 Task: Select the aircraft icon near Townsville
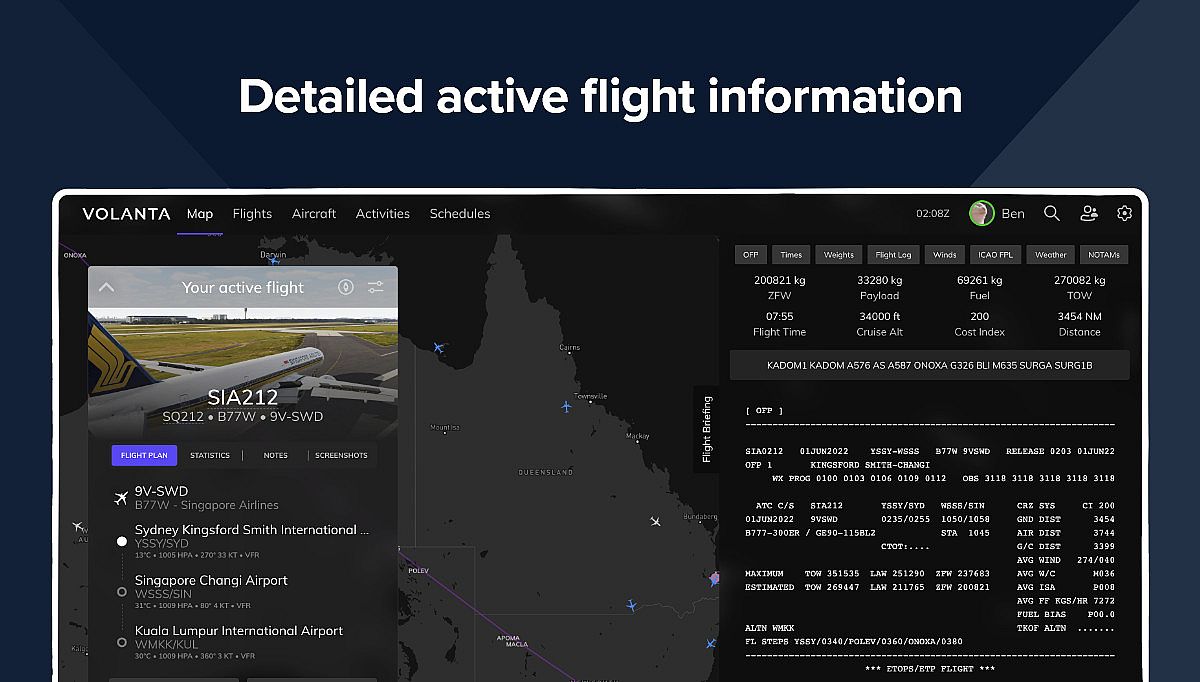[567, 406]
